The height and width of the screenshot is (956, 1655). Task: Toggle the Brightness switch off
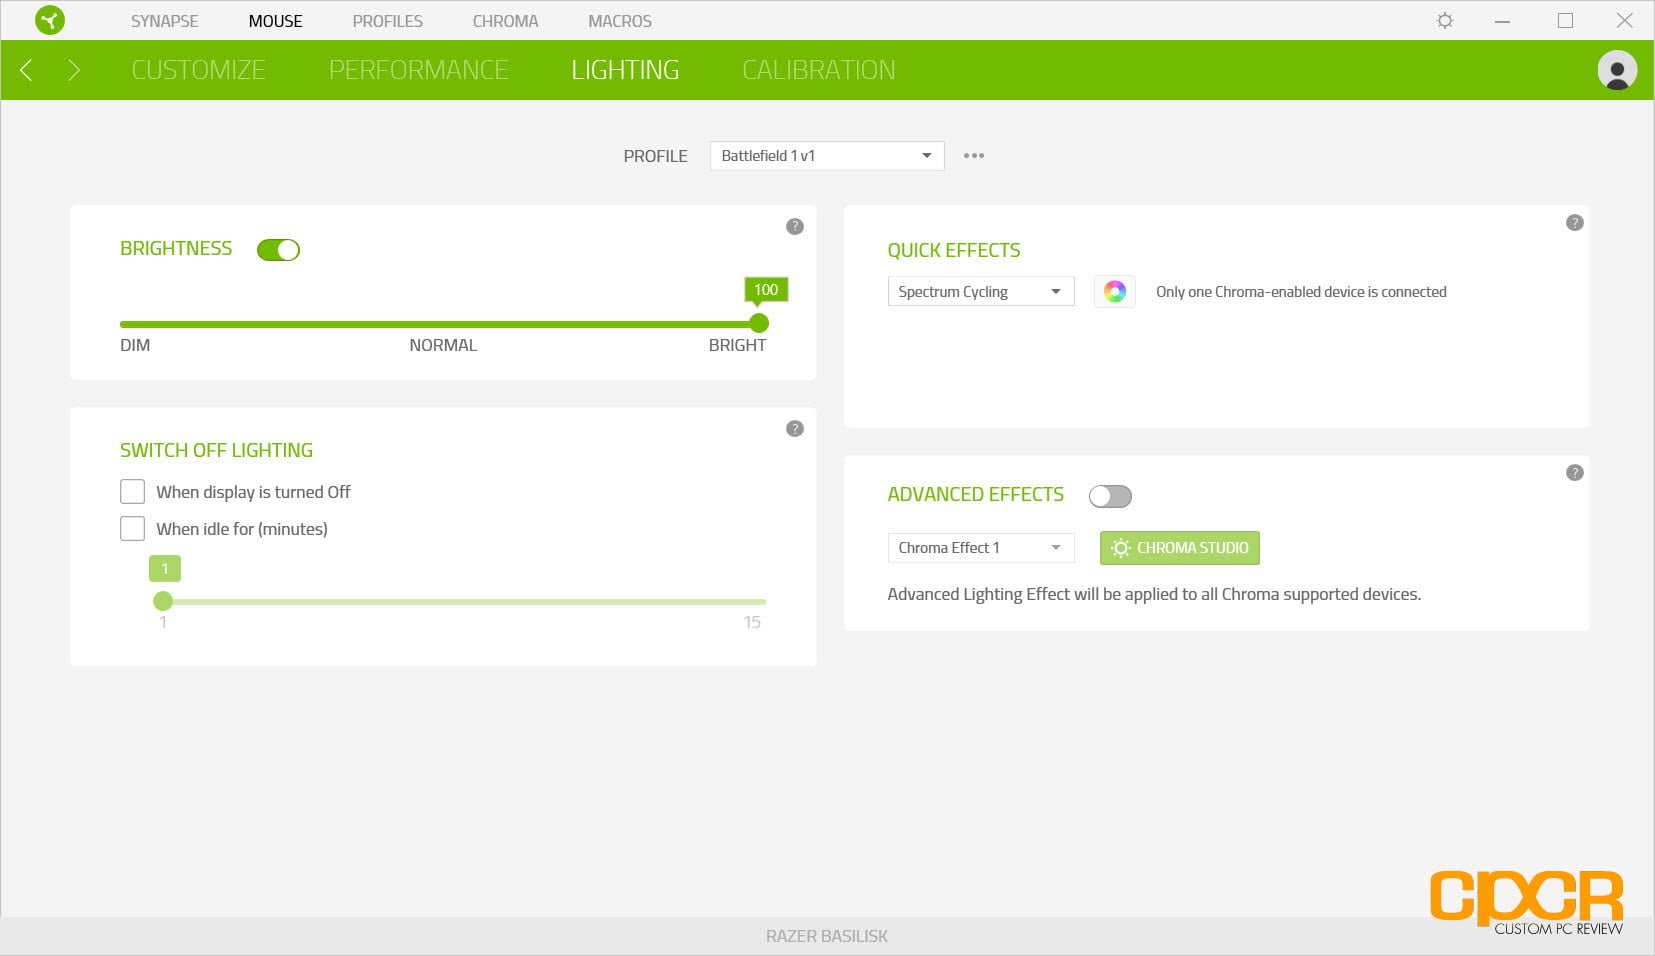click(x=278, y=249)
